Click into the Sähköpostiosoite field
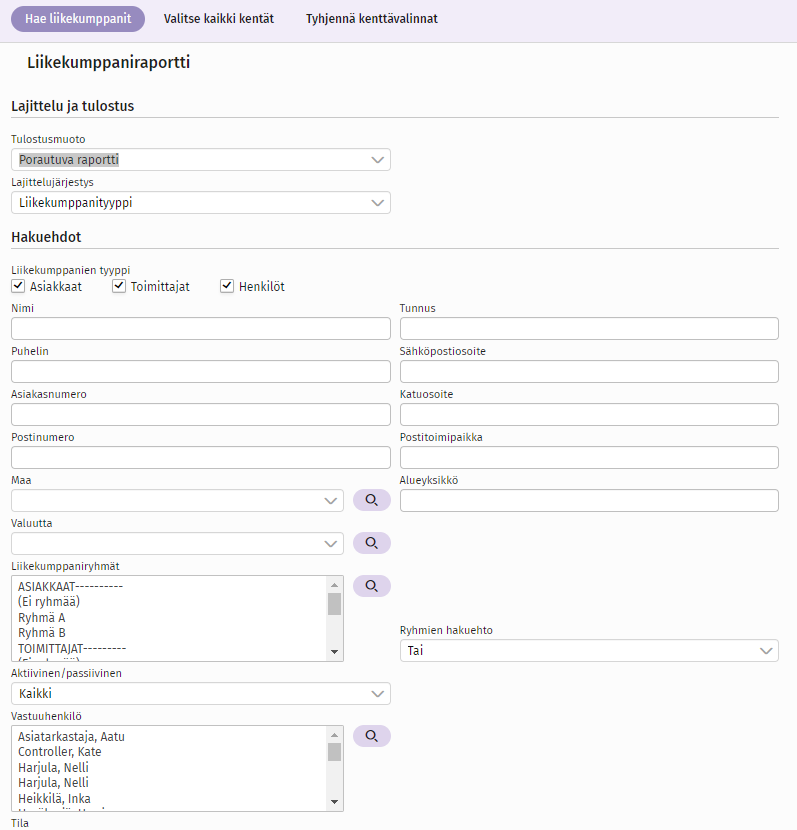This screenshot has width=797, height=830. click(x=589, y=371)
